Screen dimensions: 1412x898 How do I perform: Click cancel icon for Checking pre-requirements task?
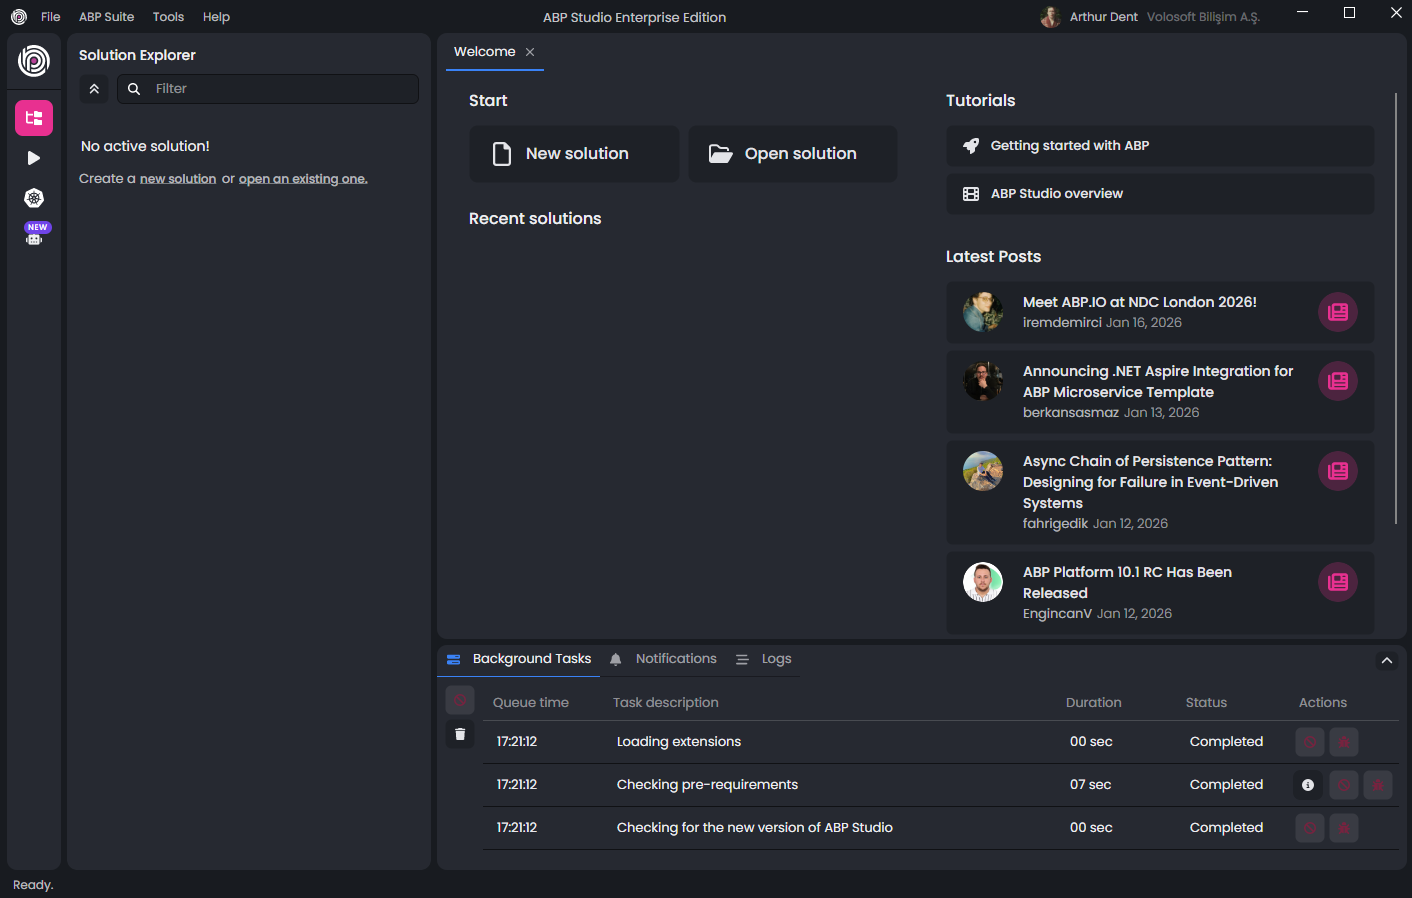[x=1344, y=785]
